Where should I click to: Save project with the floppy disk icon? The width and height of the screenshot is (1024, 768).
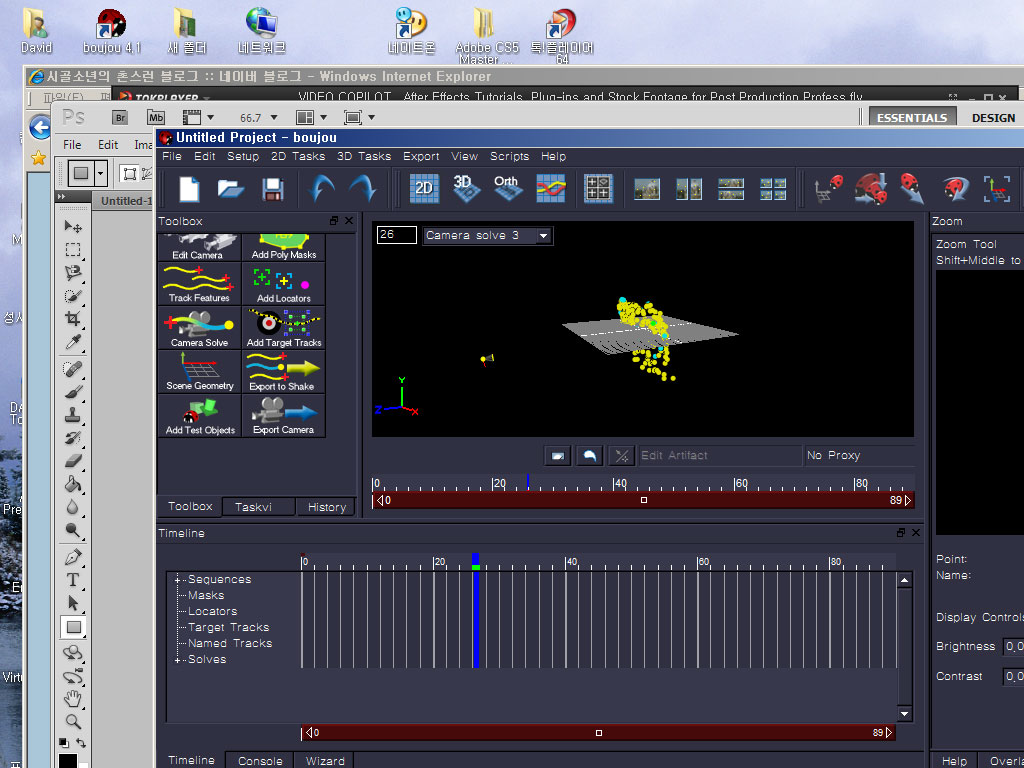point(272,189)
